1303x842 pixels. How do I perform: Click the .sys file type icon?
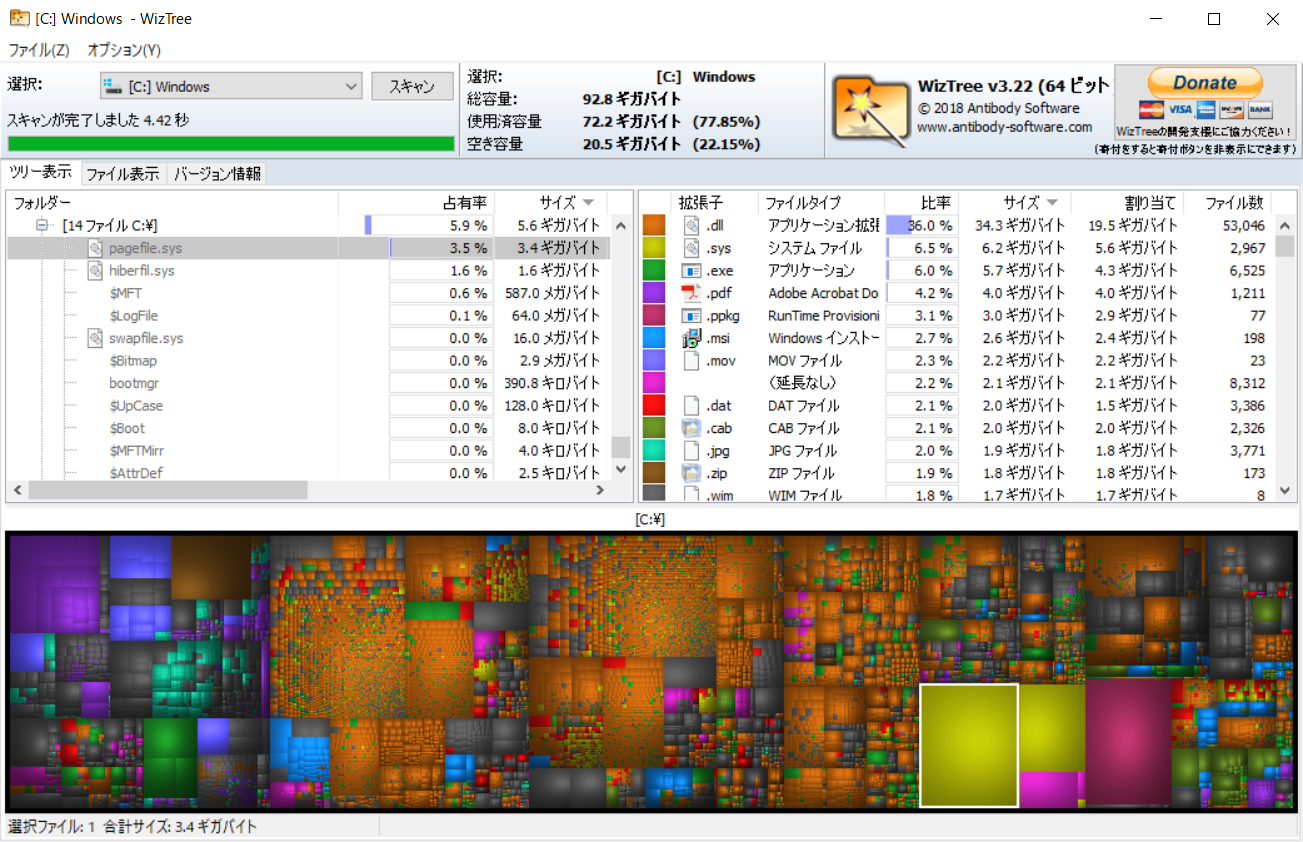pos(691,248)
